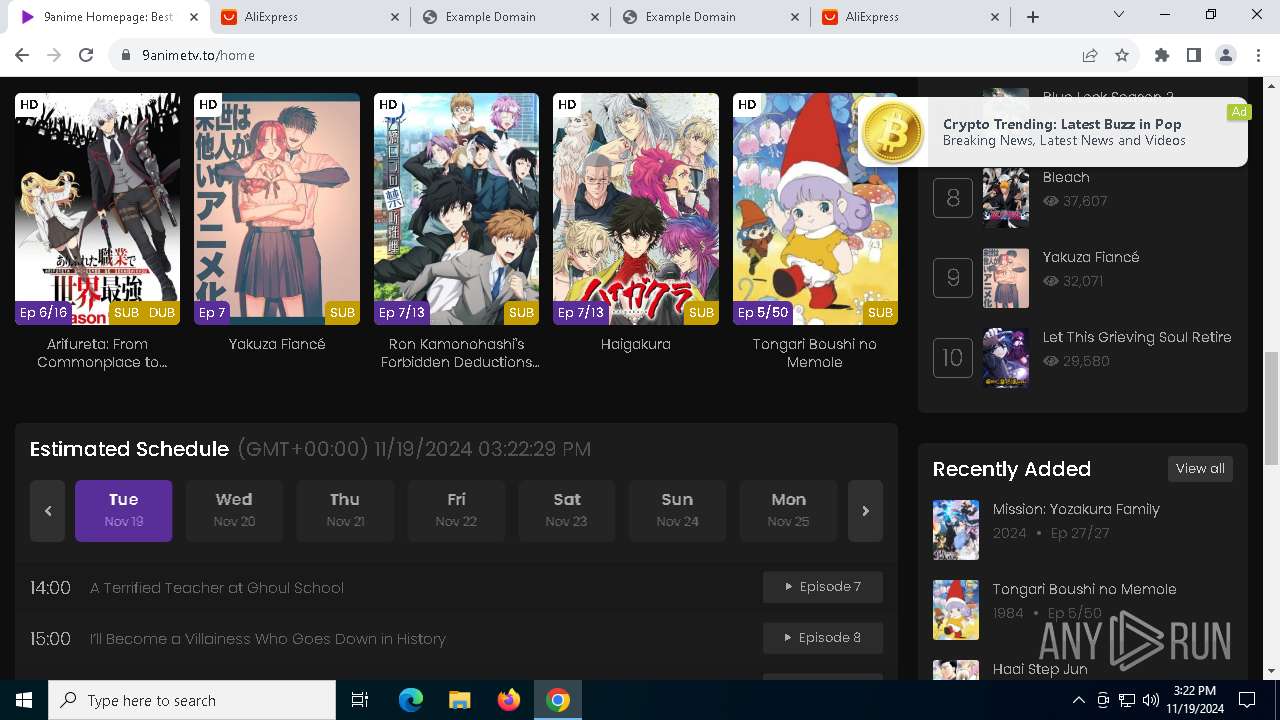Open Mission: Yozakura Family recently added
The image size is (1280, 720).
point(1076,509)
